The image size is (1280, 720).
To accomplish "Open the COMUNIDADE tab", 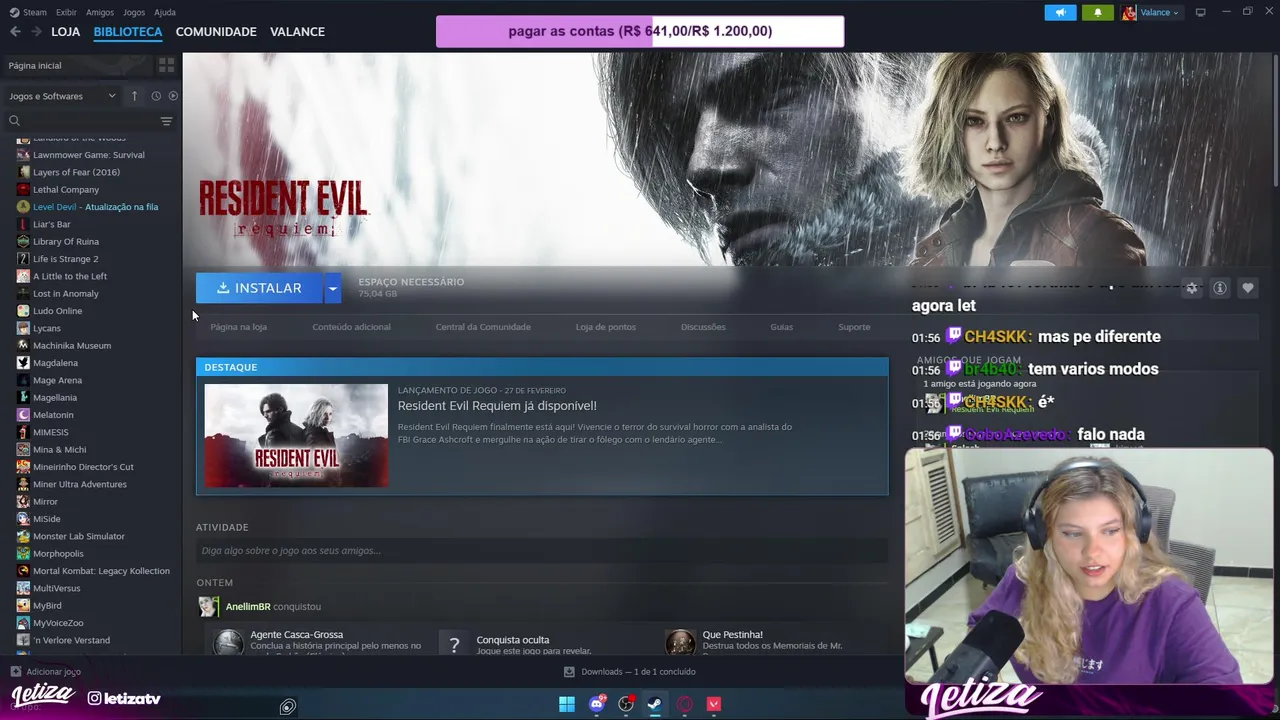I will point(216,31).
